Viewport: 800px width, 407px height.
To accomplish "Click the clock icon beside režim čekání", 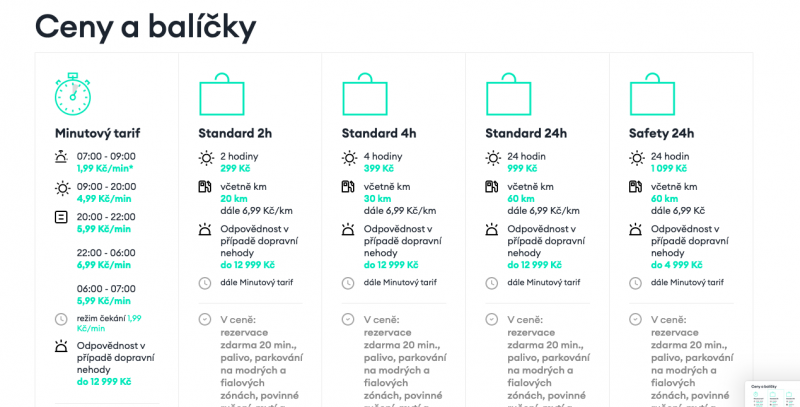I will point(61,319).
